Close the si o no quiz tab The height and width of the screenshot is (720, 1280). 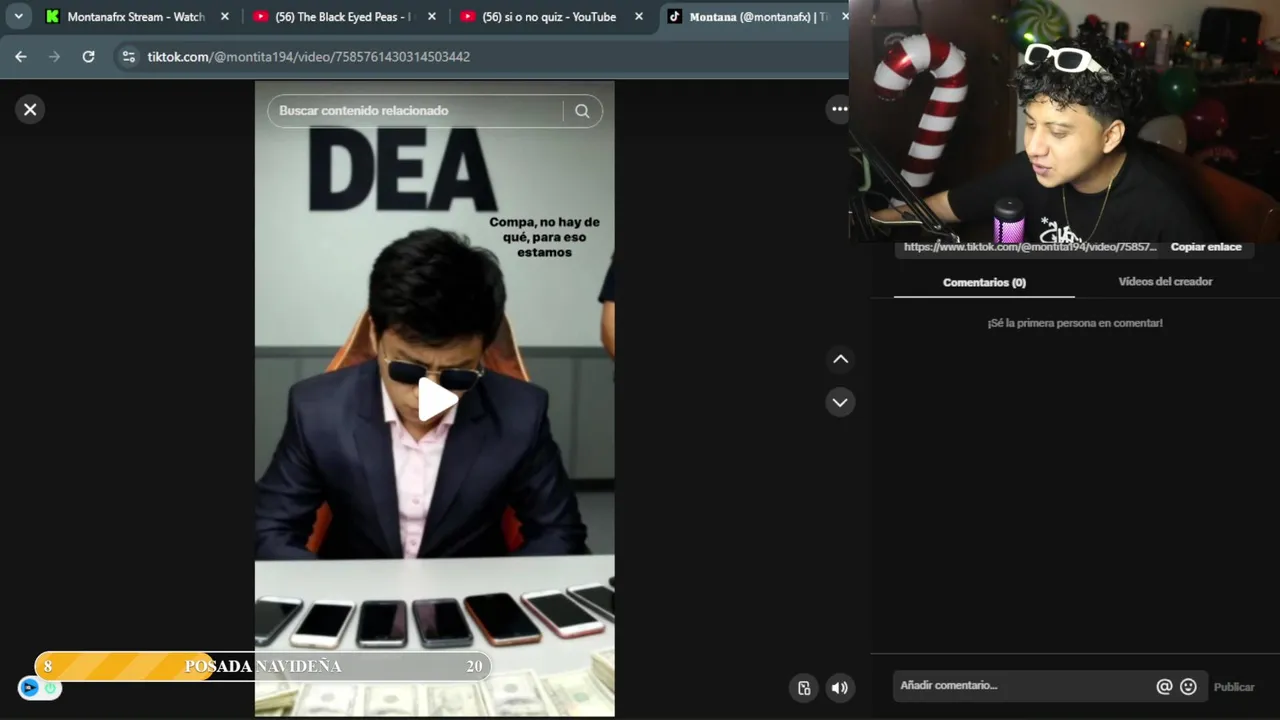click(x=639, y=16)
